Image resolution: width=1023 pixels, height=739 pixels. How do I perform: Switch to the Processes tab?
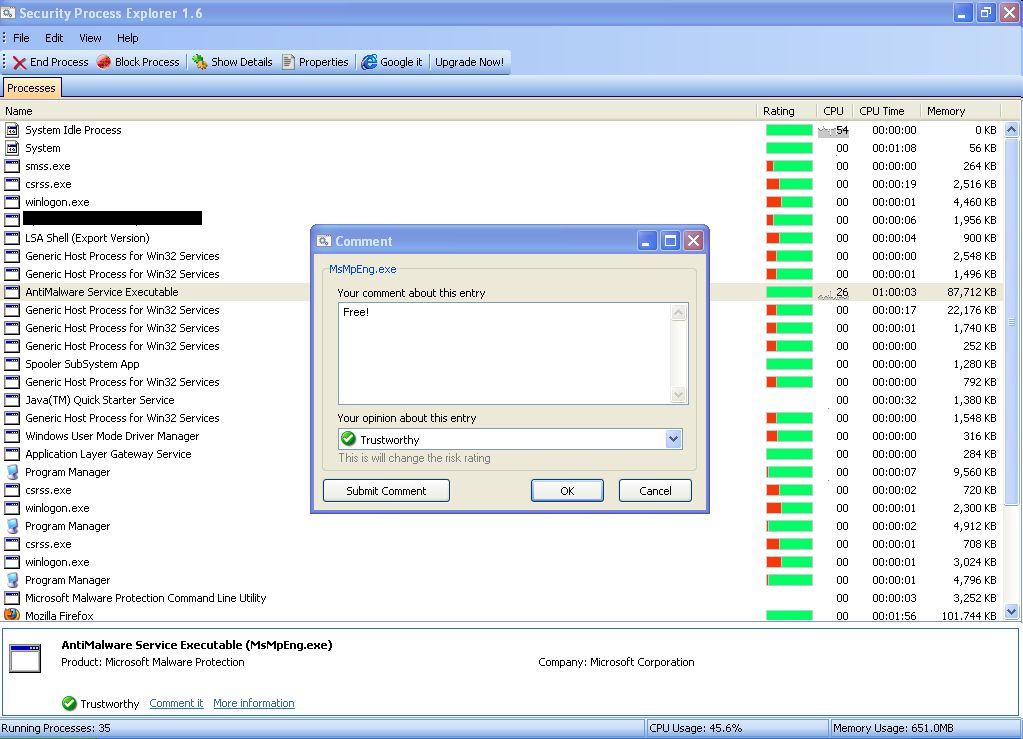coord(31,87)
